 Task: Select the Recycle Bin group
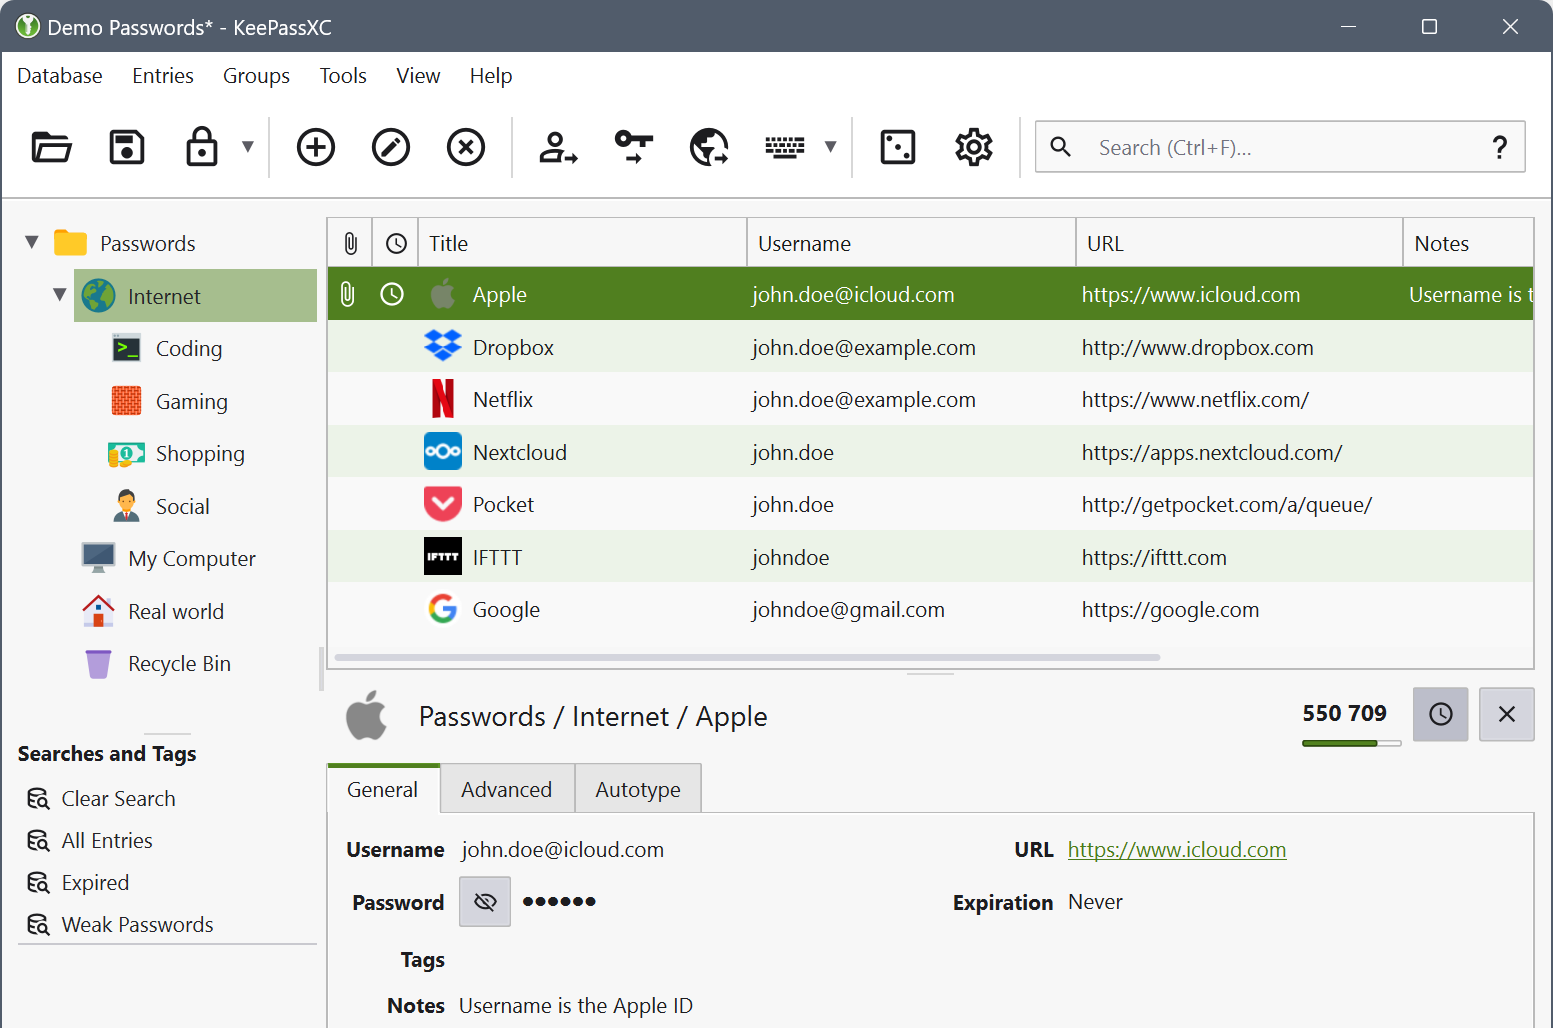(179, 664)
